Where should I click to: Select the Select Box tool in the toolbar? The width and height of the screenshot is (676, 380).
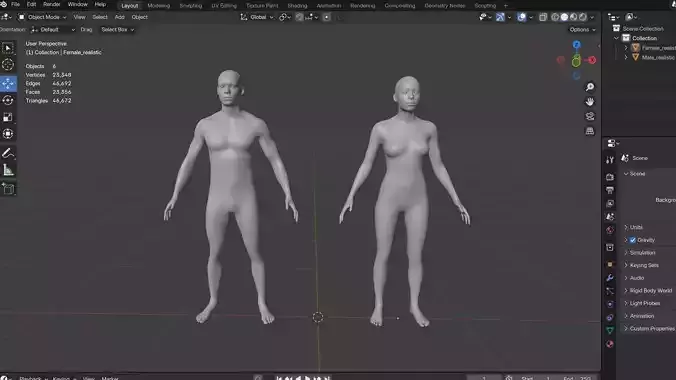click(x=8, y=48)
